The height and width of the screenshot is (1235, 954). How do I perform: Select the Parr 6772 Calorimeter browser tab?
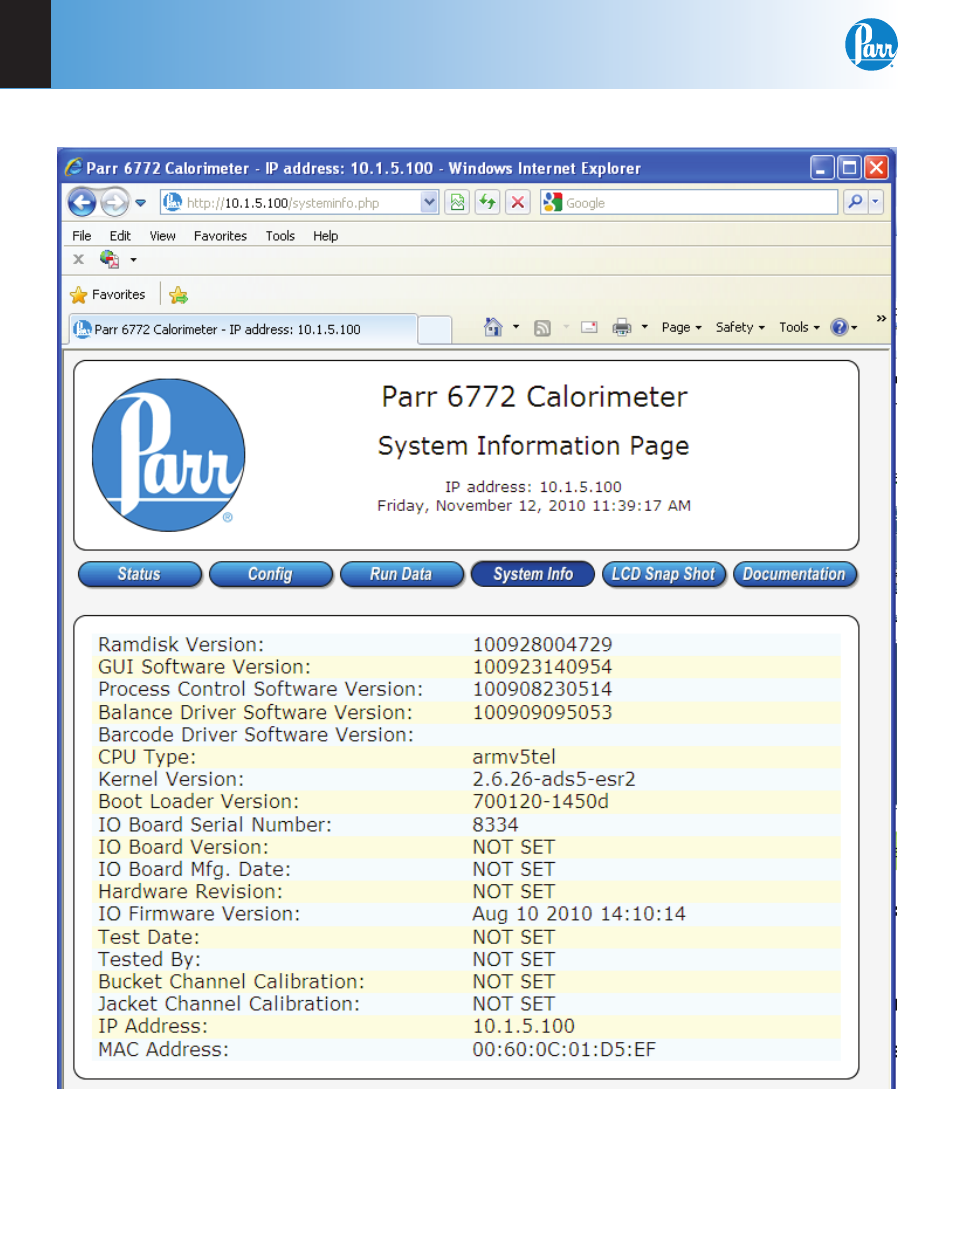(242, 329)
